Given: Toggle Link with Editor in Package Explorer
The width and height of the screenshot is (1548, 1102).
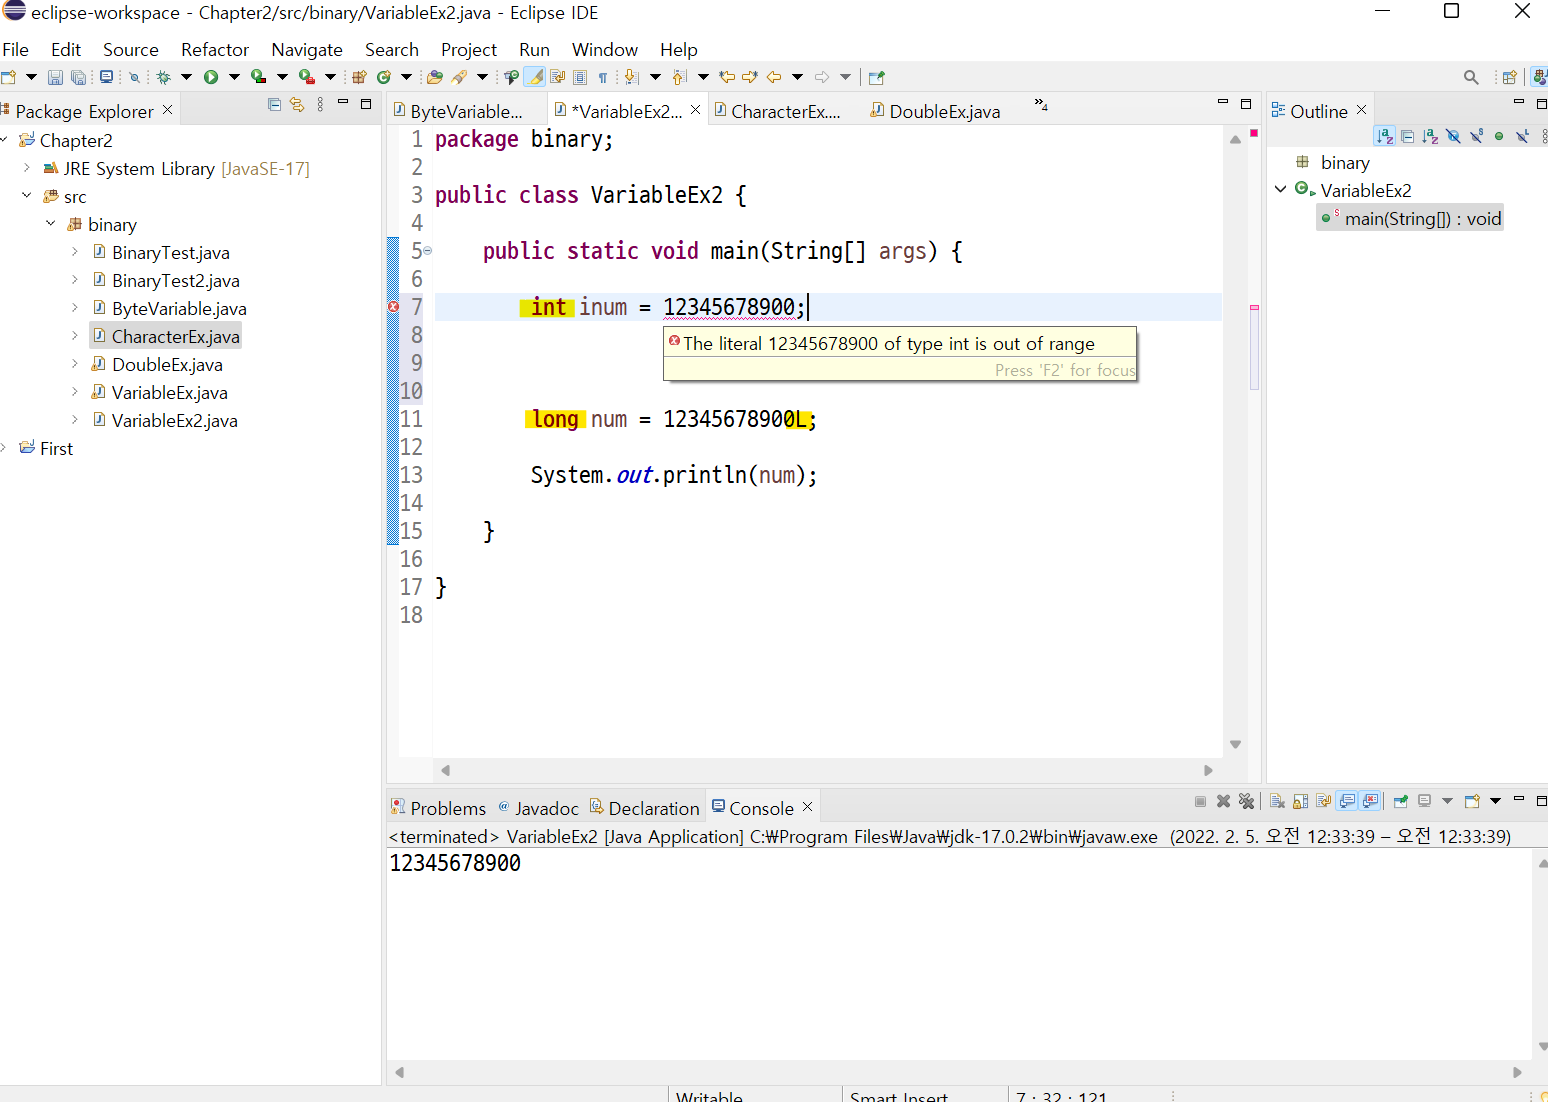Looking at the screenshot, I should 297,104.
